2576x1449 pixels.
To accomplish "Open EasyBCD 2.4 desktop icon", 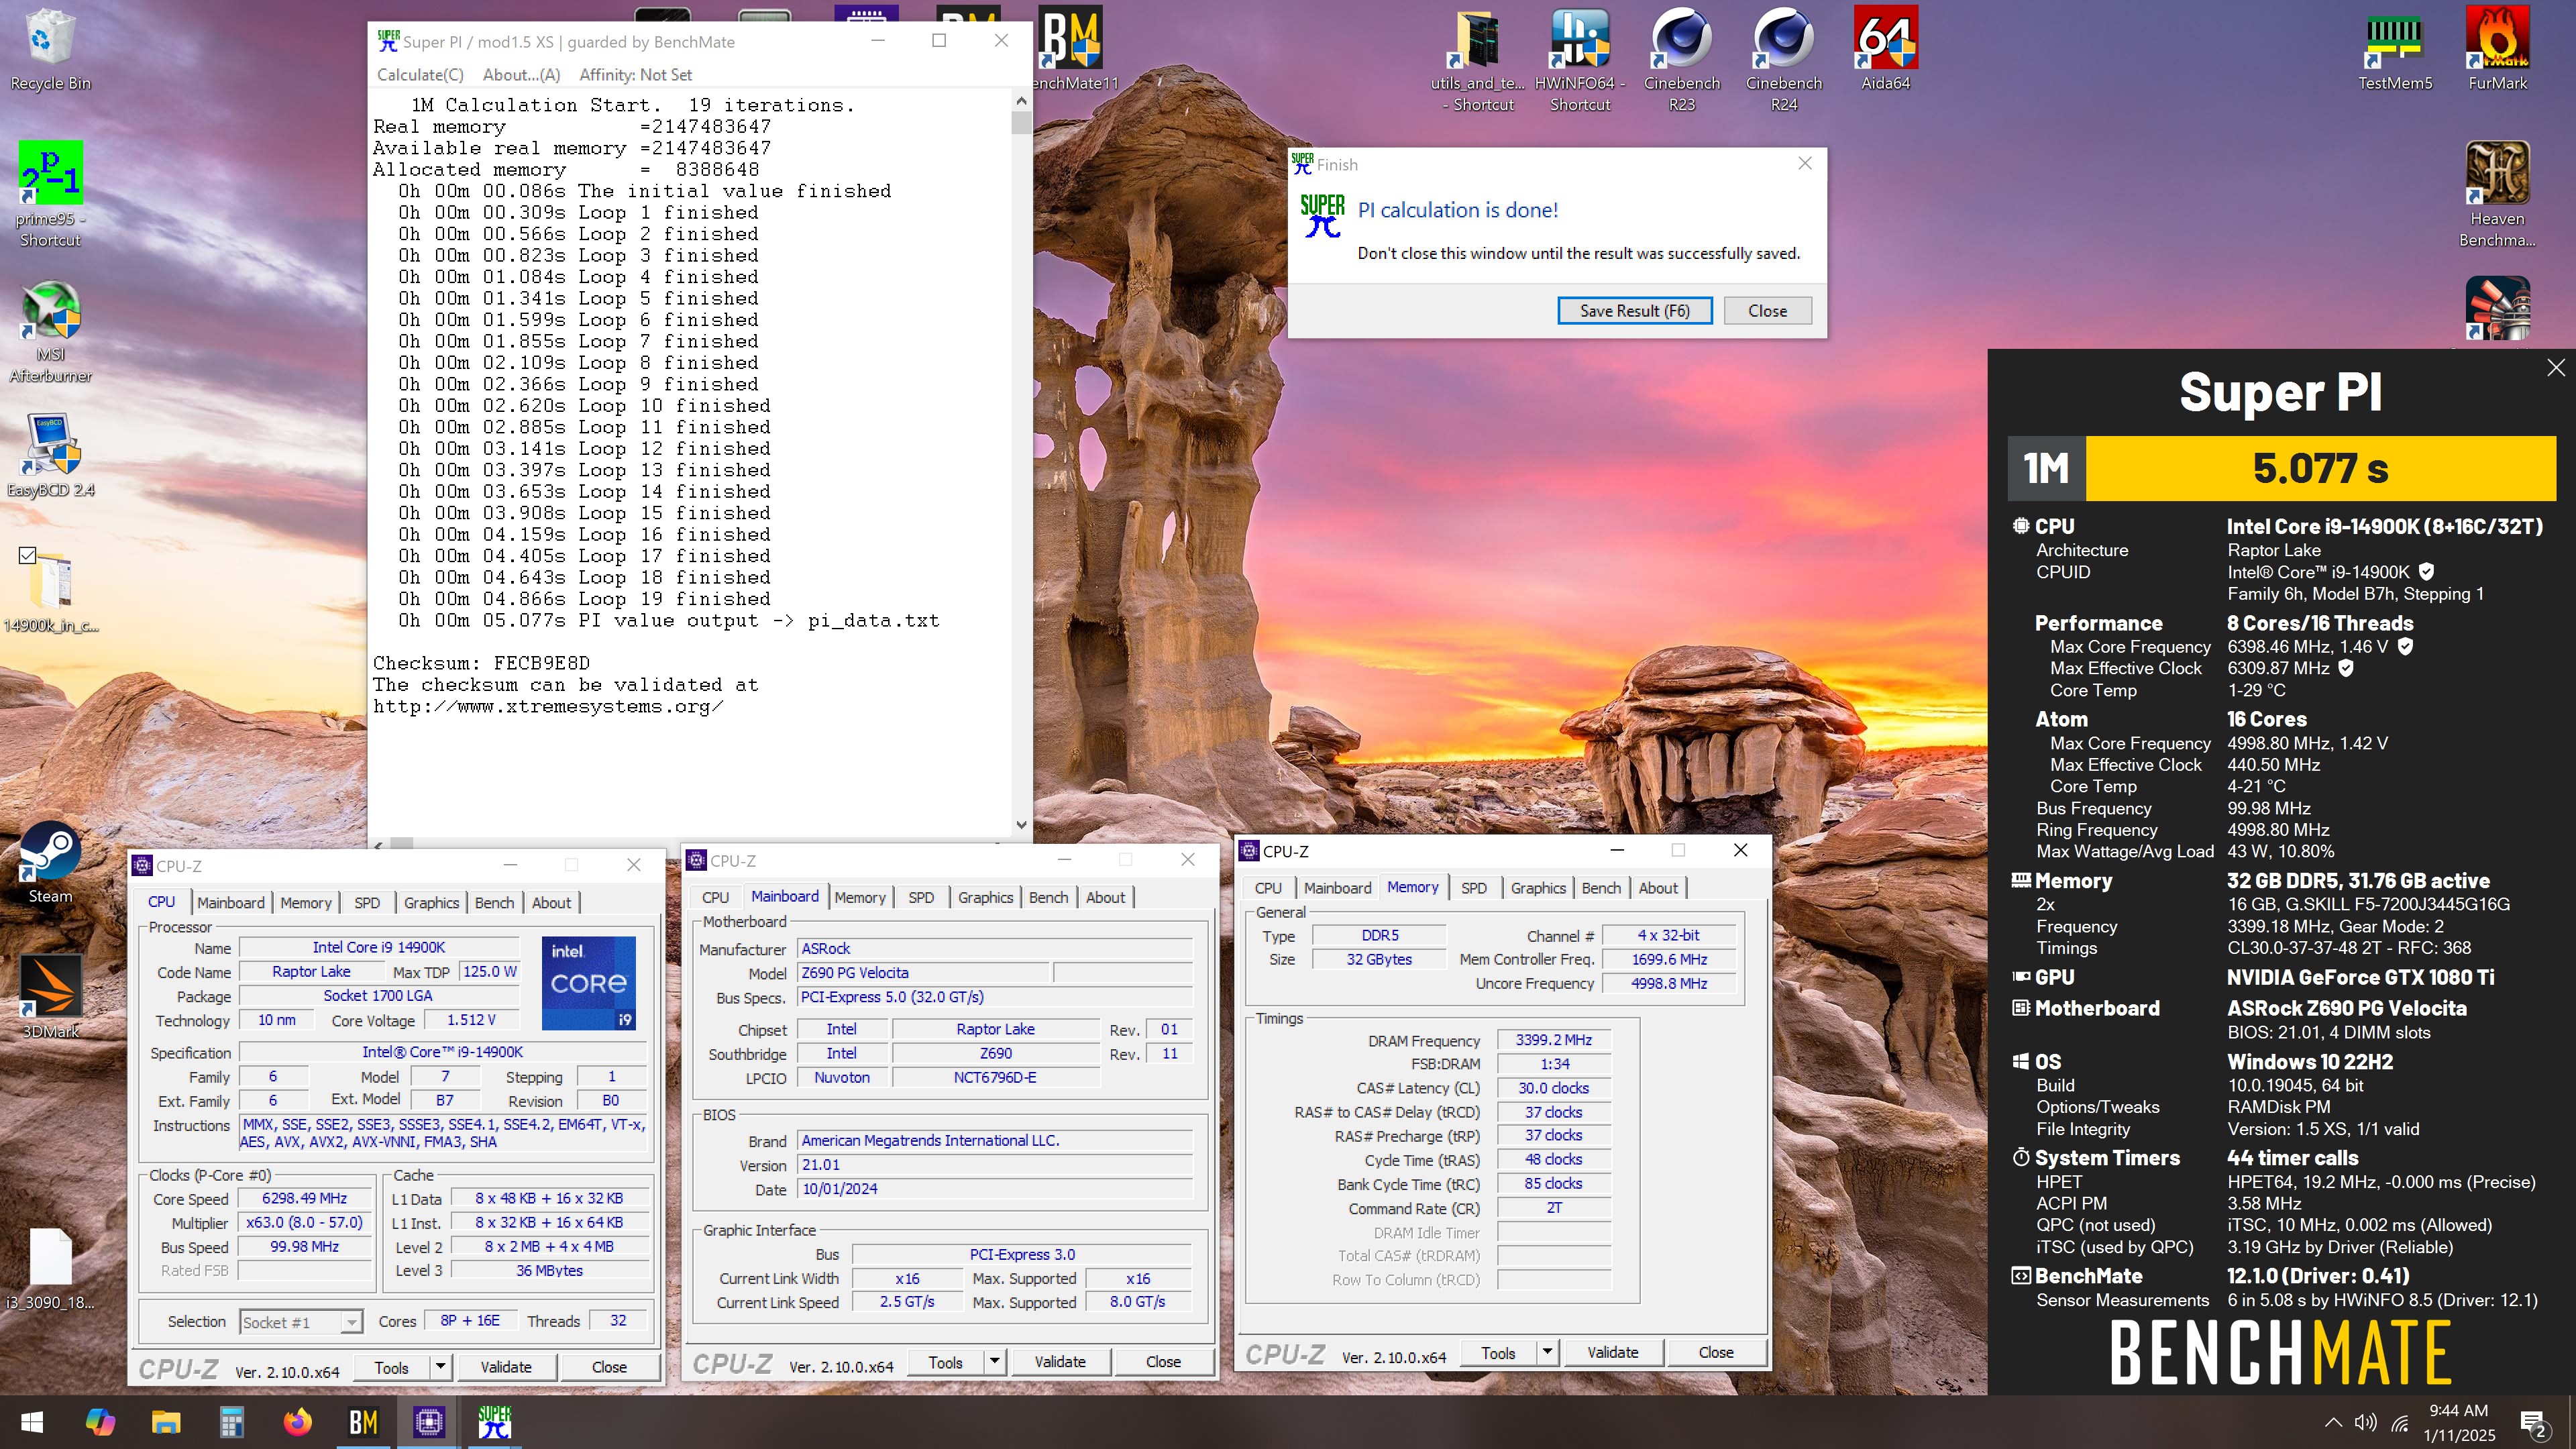I will point(50,455).
